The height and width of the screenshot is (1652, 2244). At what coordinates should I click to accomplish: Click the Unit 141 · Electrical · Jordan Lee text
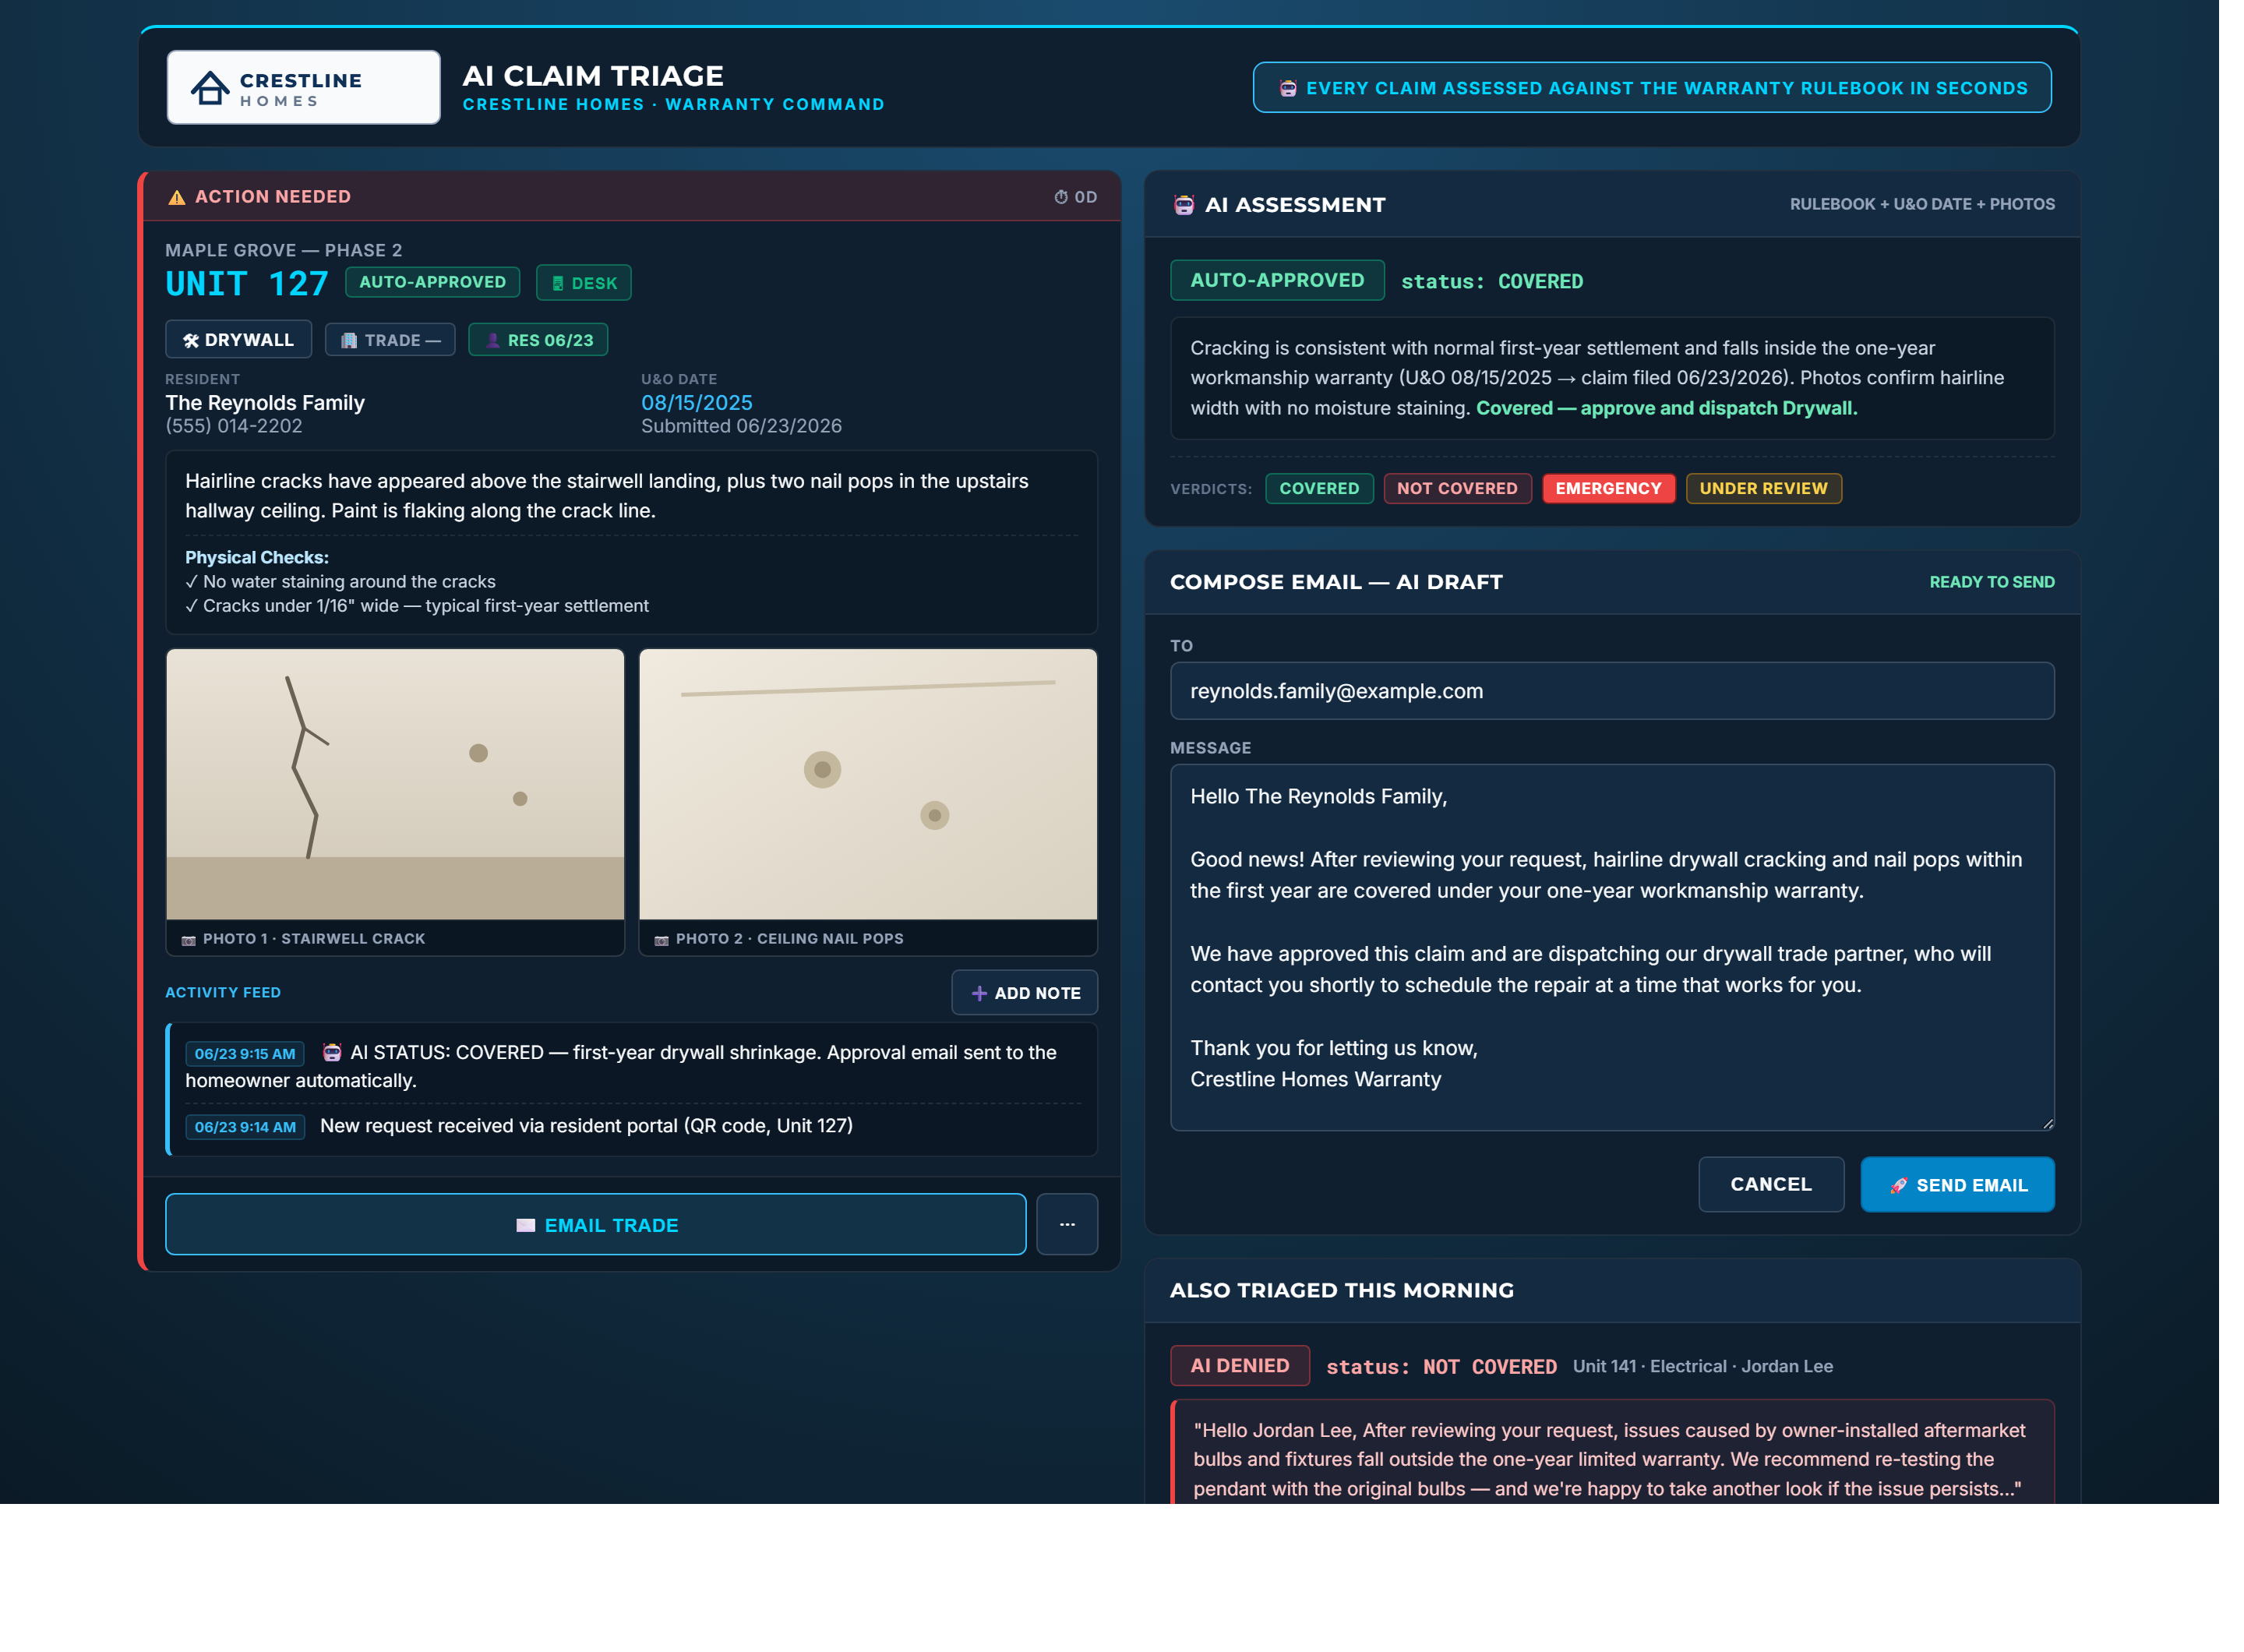click(x=1702, y=1366)
